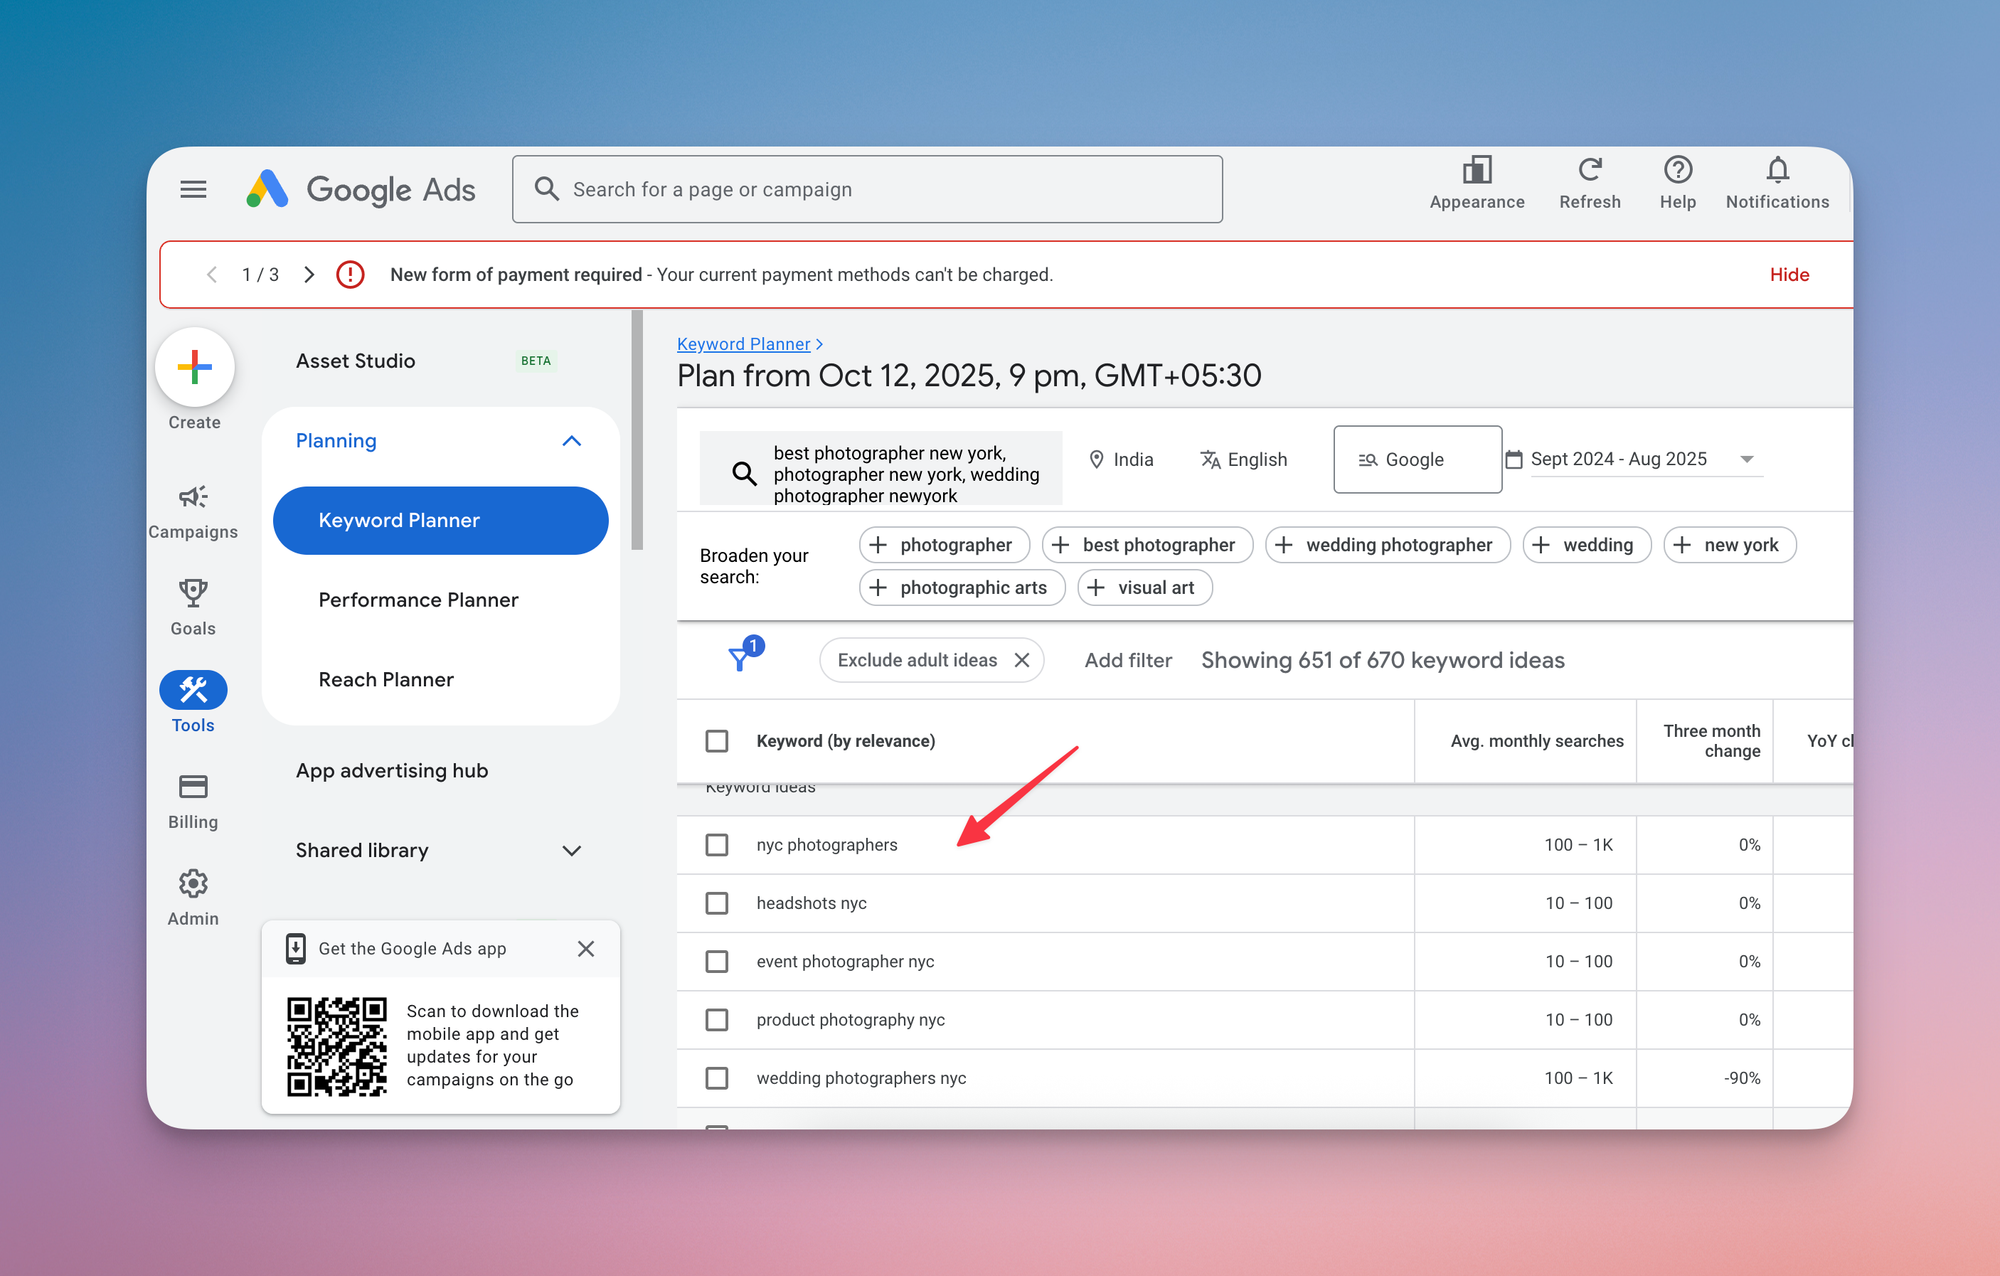The height and width of the screenshot is (1276, 2000).
Task: Open Campaigns in the sidebar
Action: [x=193, y=498]
